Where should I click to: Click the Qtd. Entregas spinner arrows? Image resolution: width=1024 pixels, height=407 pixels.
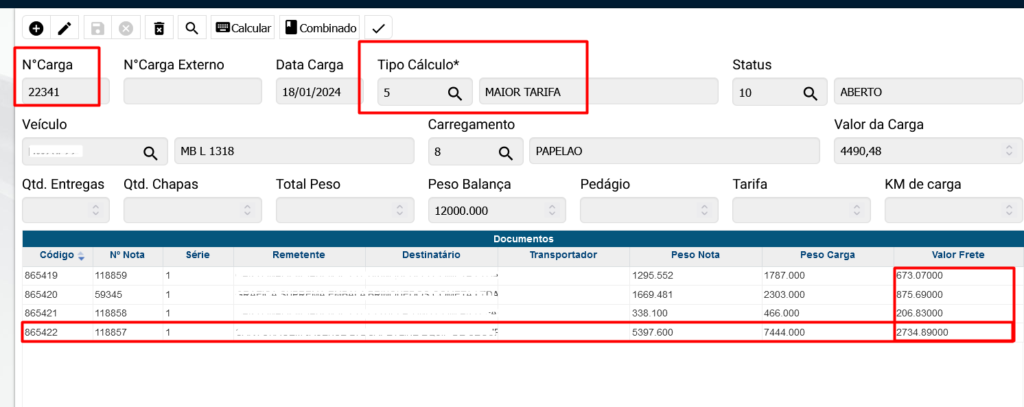click(x=94, y=210)
